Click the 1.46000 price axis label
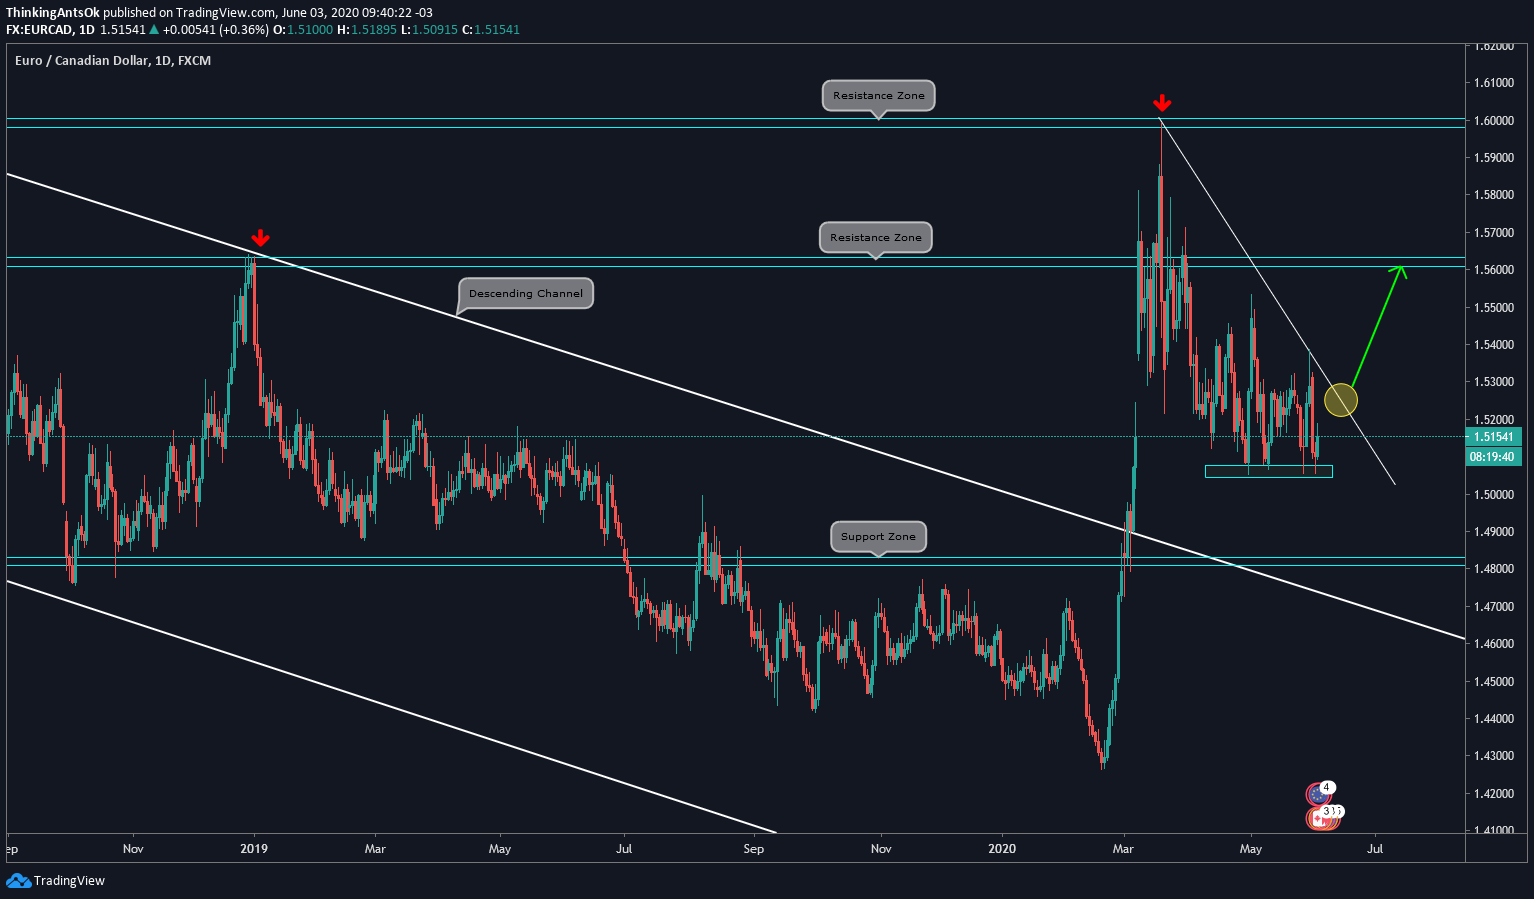This screenshot has width=1534, height=899. coord(1493,644)
